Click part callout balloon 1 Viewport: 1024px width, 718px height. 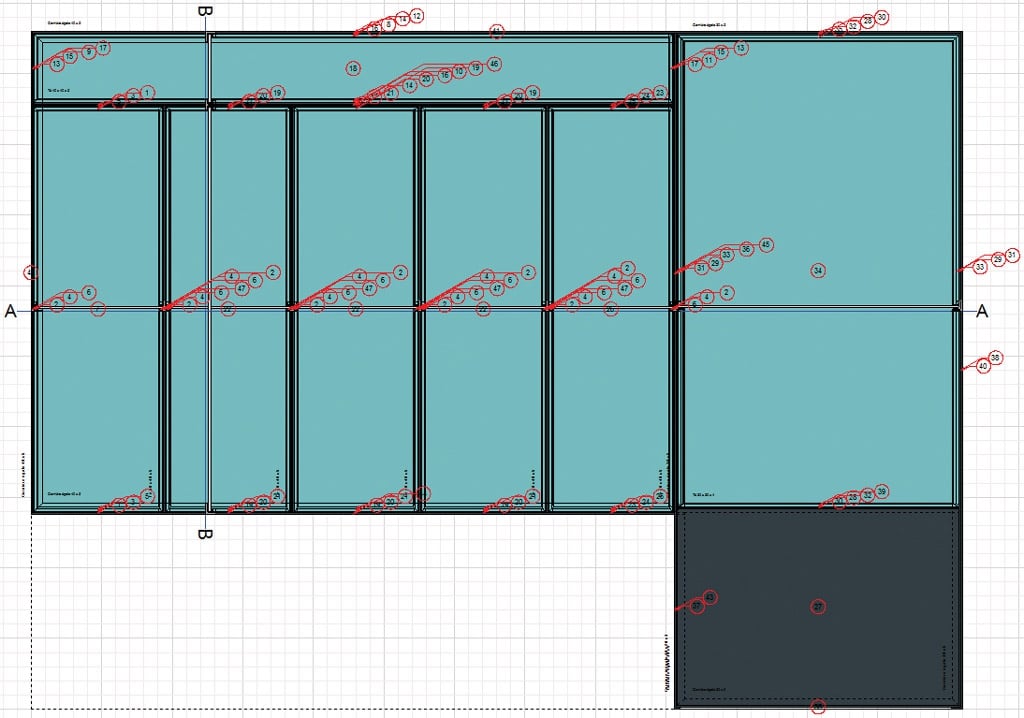147,93
